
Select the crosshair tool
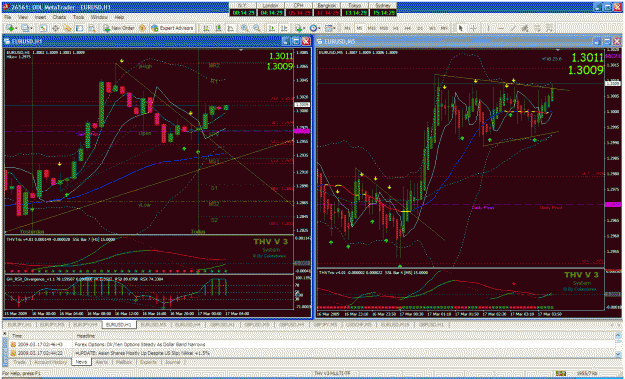click(473, 28)
